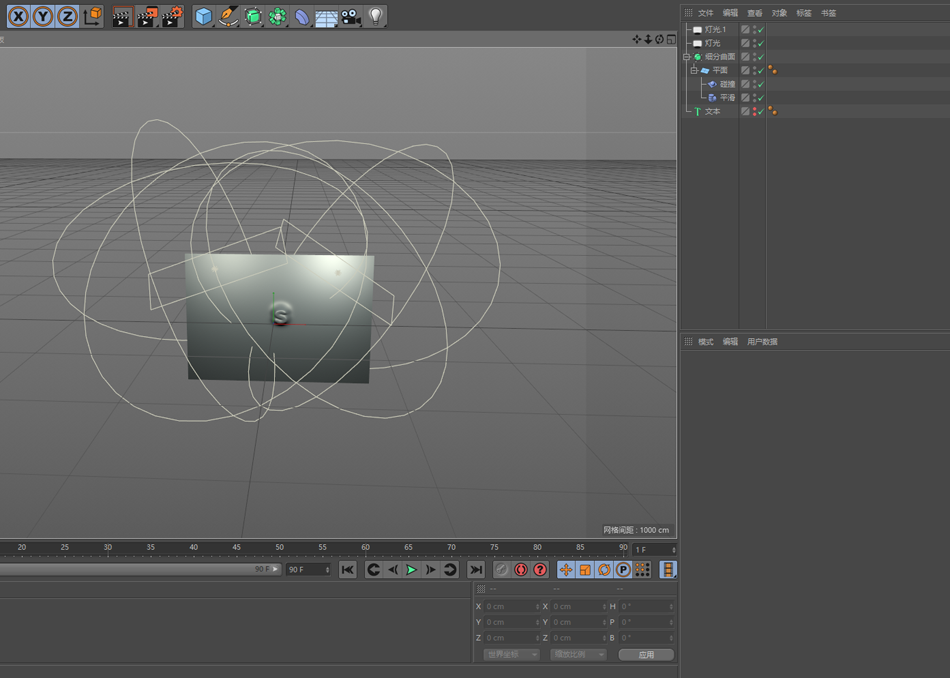Open the timeline film strip options
This screenshot has height=678, width=950.
[x=668, y=570]
